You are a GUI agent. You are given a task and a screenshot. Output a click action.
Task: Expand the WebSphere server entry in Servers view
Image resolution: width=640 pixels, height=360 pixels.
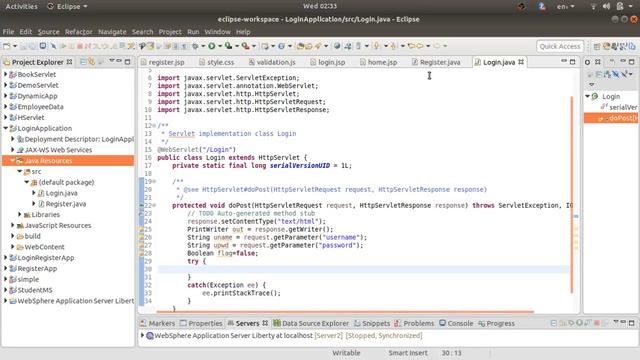pyautogui.click(x=142, y=335)
